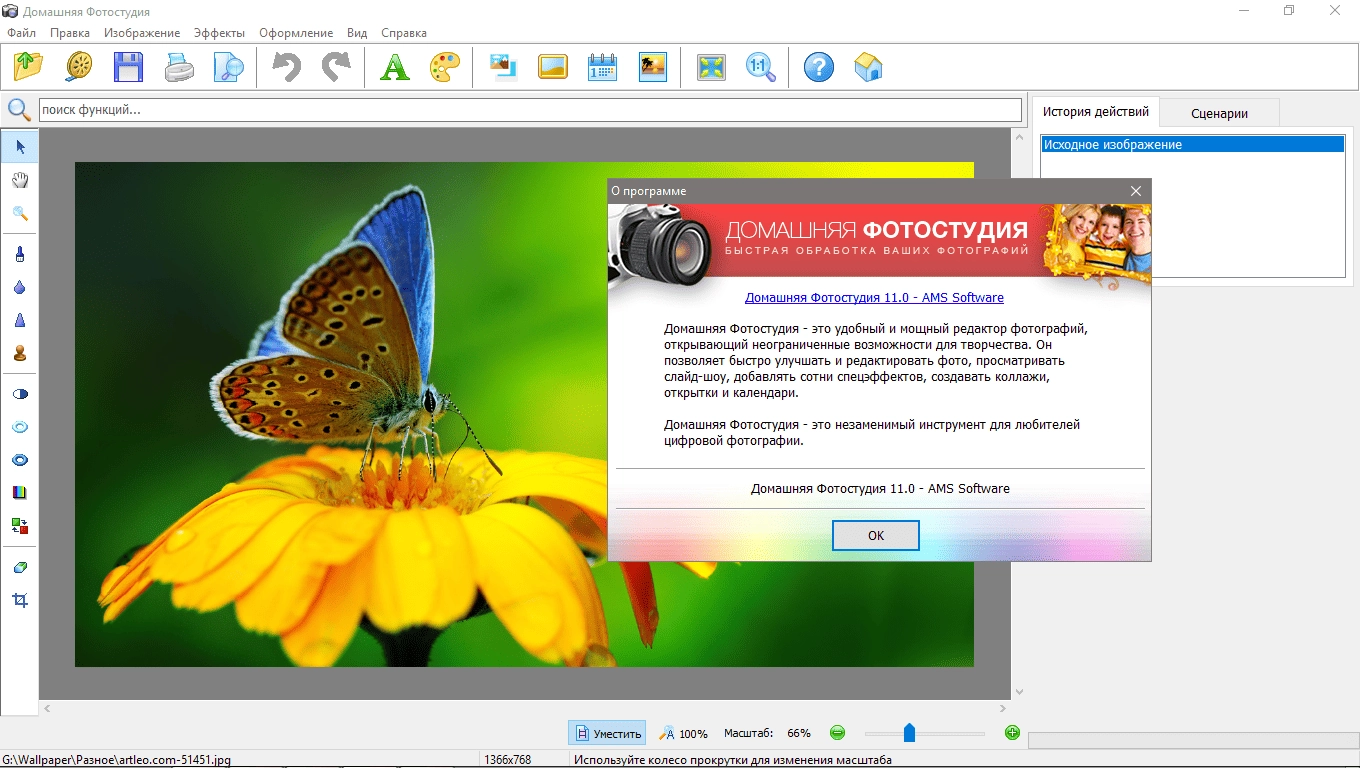Open the Вид menu
Viewport: 1360px width, 768px height.
click(x=357, y=33)
